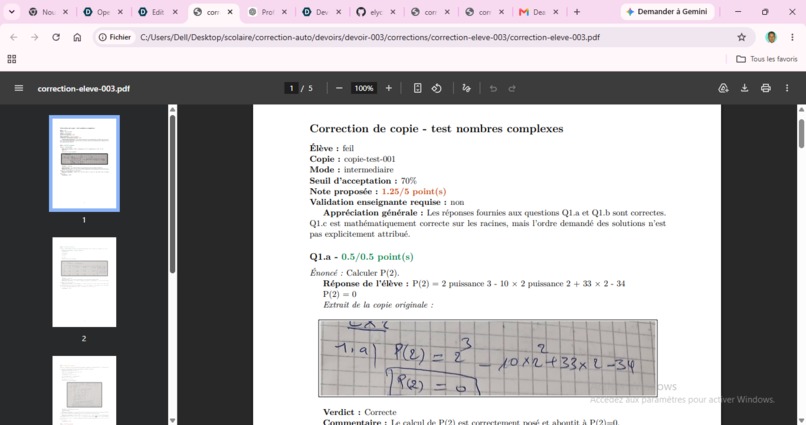
Task: Click the Demander à Gemini button
Action: 667,12
